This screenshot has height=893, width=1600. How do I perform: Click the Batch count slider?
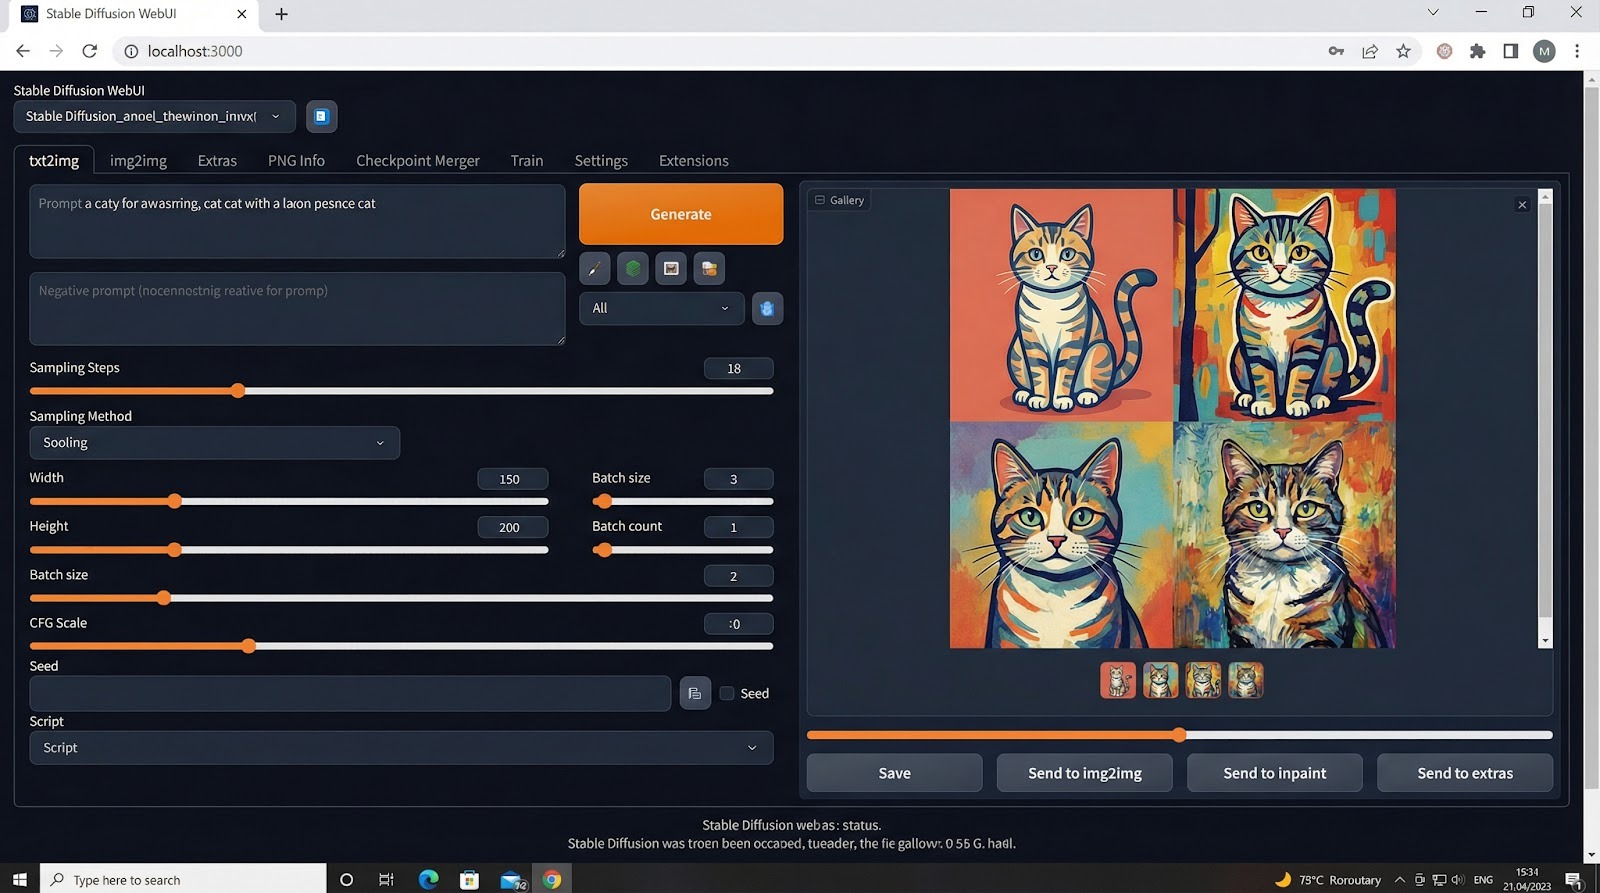683,550
